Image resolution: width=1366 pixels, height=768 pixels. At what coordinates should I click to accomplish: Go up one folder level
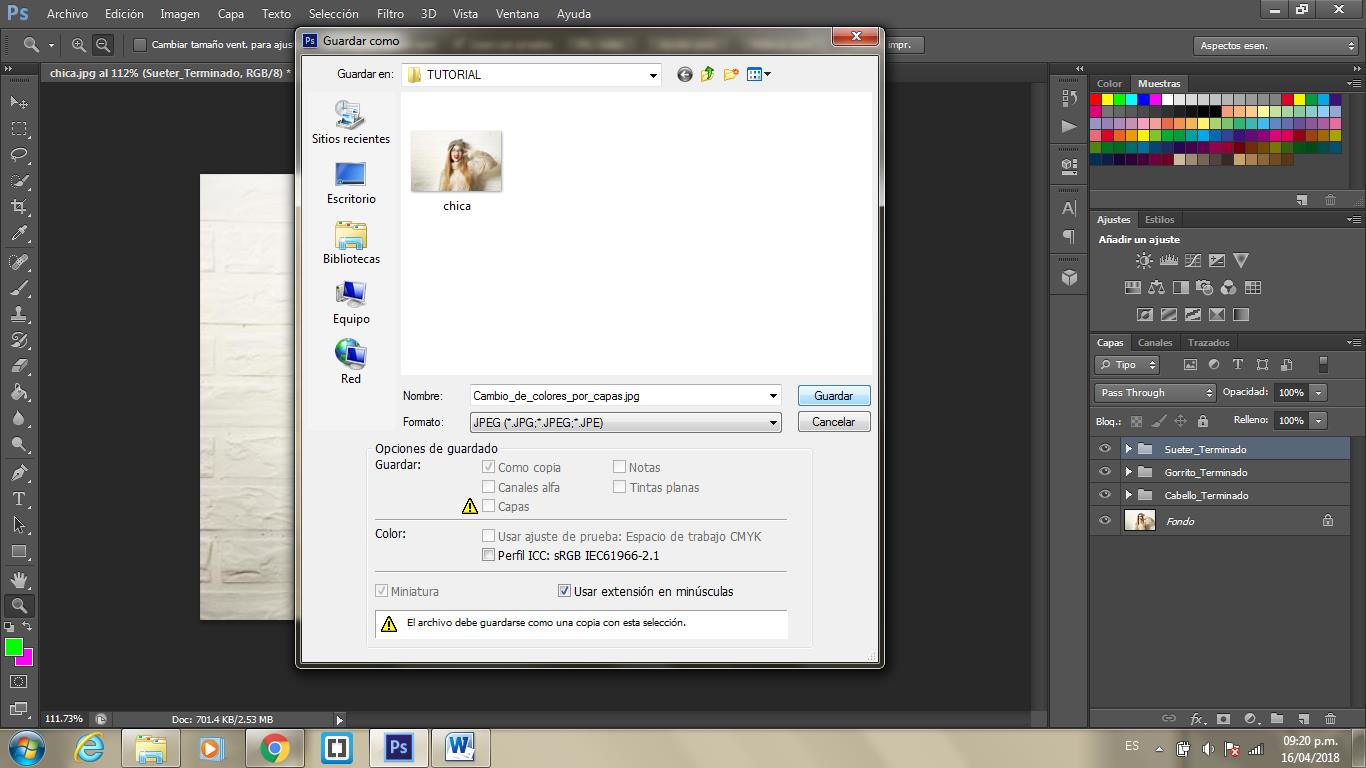(x=708, y=74)
